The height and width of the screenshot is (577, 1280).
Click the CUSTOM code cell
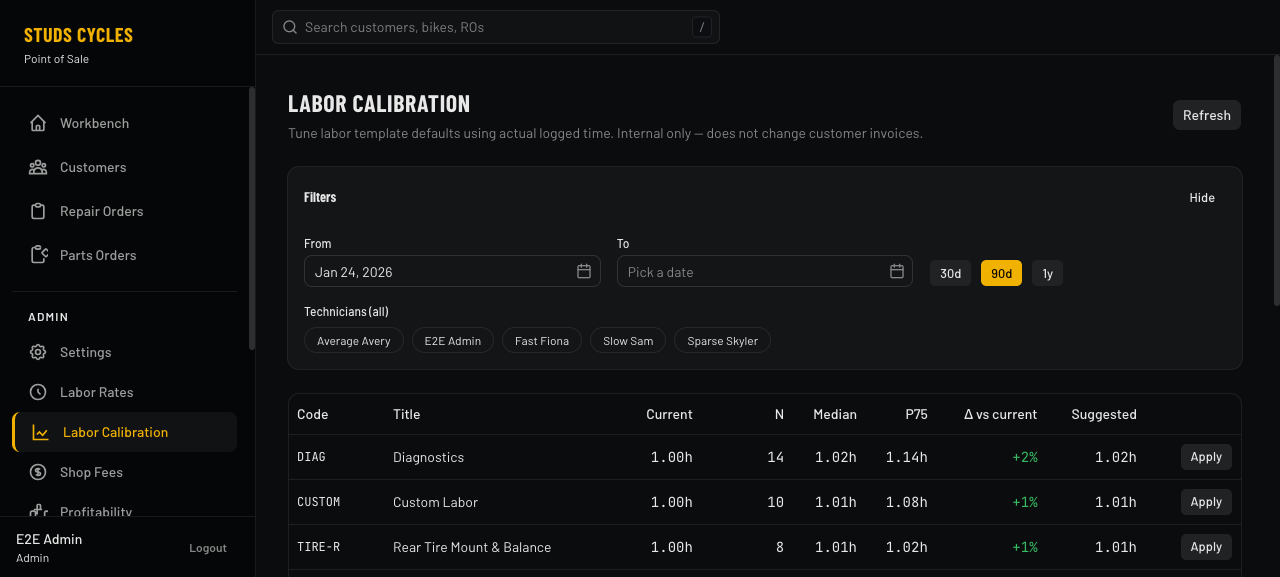[319, 502]
